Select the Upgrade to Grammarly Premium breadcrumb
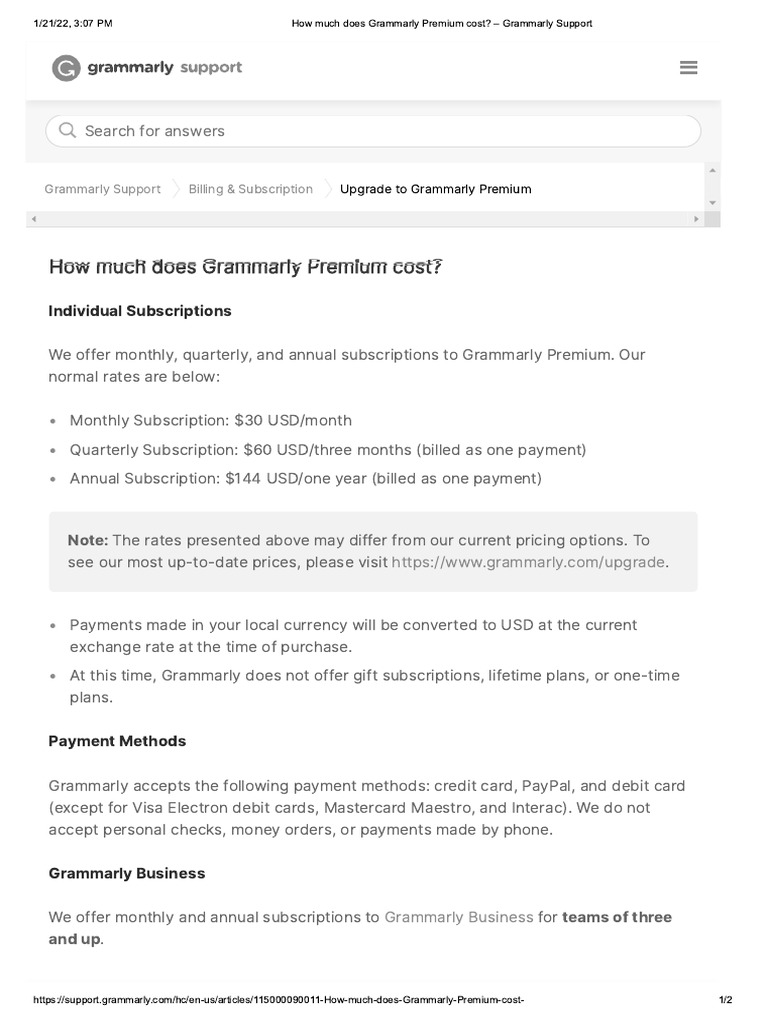Screen dimensions: 768x1024 (435, 189)
